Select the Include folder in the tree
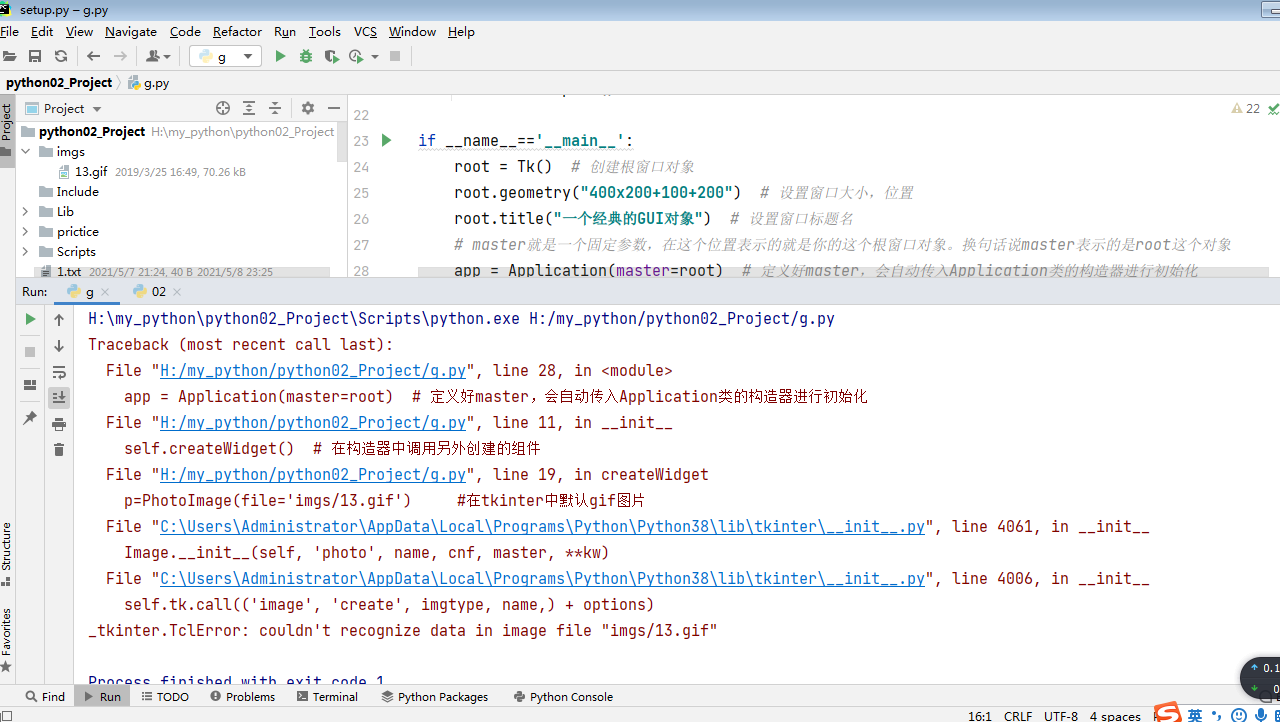Screen dimensions: 1280x722 point(77,192)
